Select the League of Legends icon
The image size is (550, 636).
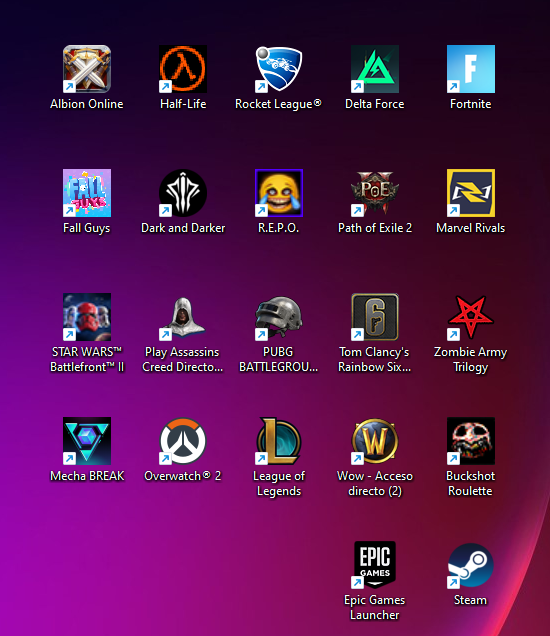click(x=279, y=441)
